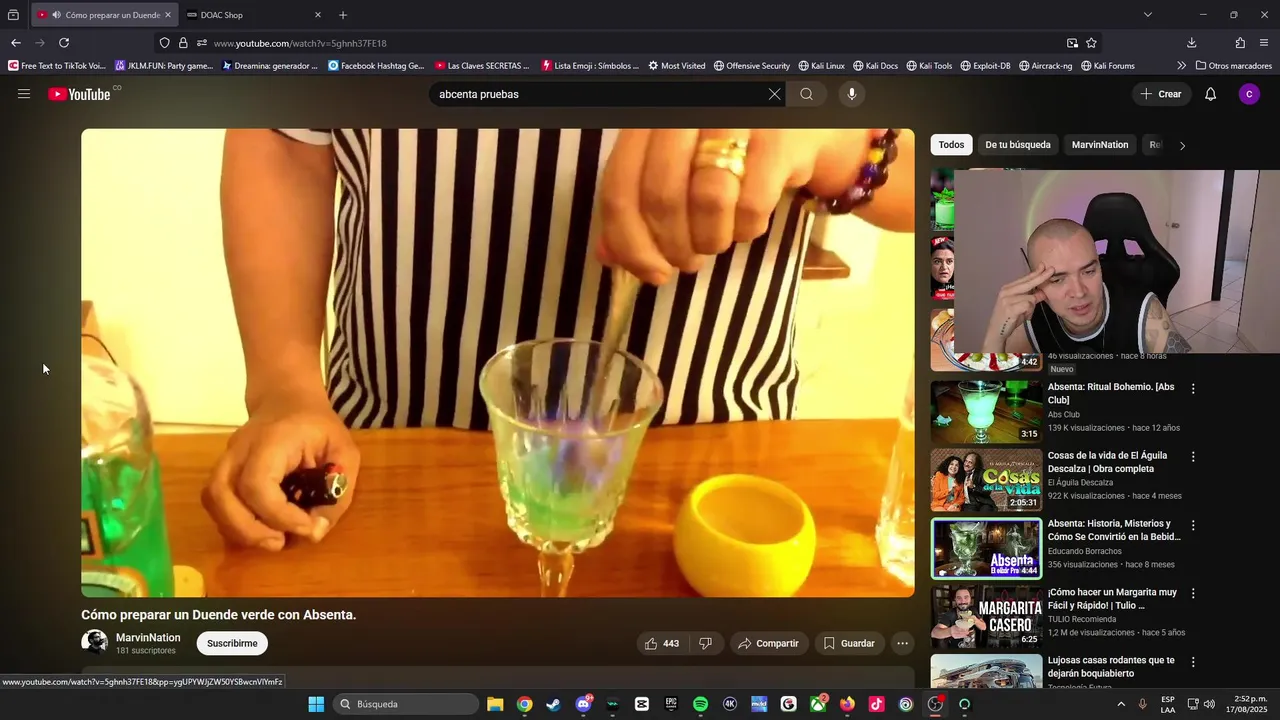The height and width of the screenshot is (720, 1280).
Task: Share the video with Compartir
Action: (768, 643)
